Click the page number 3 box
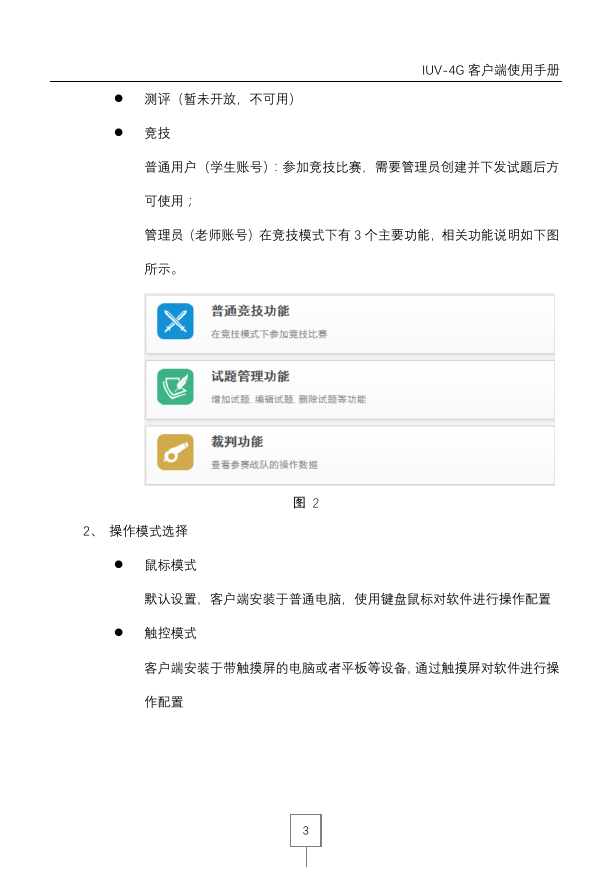Image resolution: width=612 pixels, height=869 pixels. point(305,830)
